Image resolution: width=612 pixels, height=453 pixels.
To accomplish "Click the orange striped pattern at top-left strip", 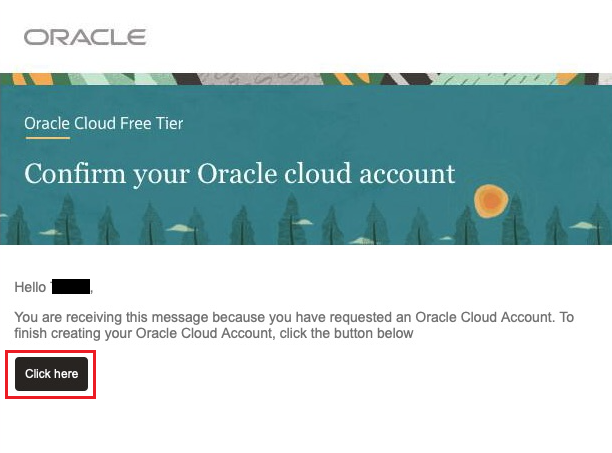I will click(x=25, y=79).
